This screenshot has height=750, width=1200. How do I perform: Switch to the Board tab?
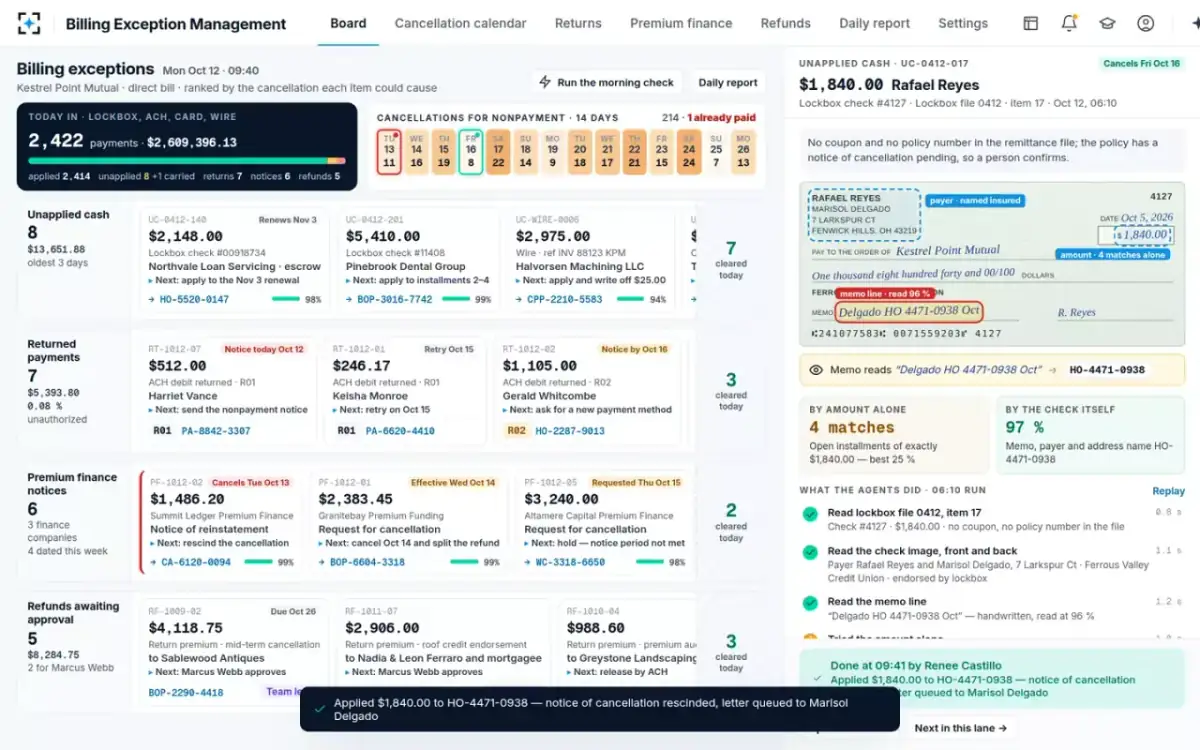point(348,23)
